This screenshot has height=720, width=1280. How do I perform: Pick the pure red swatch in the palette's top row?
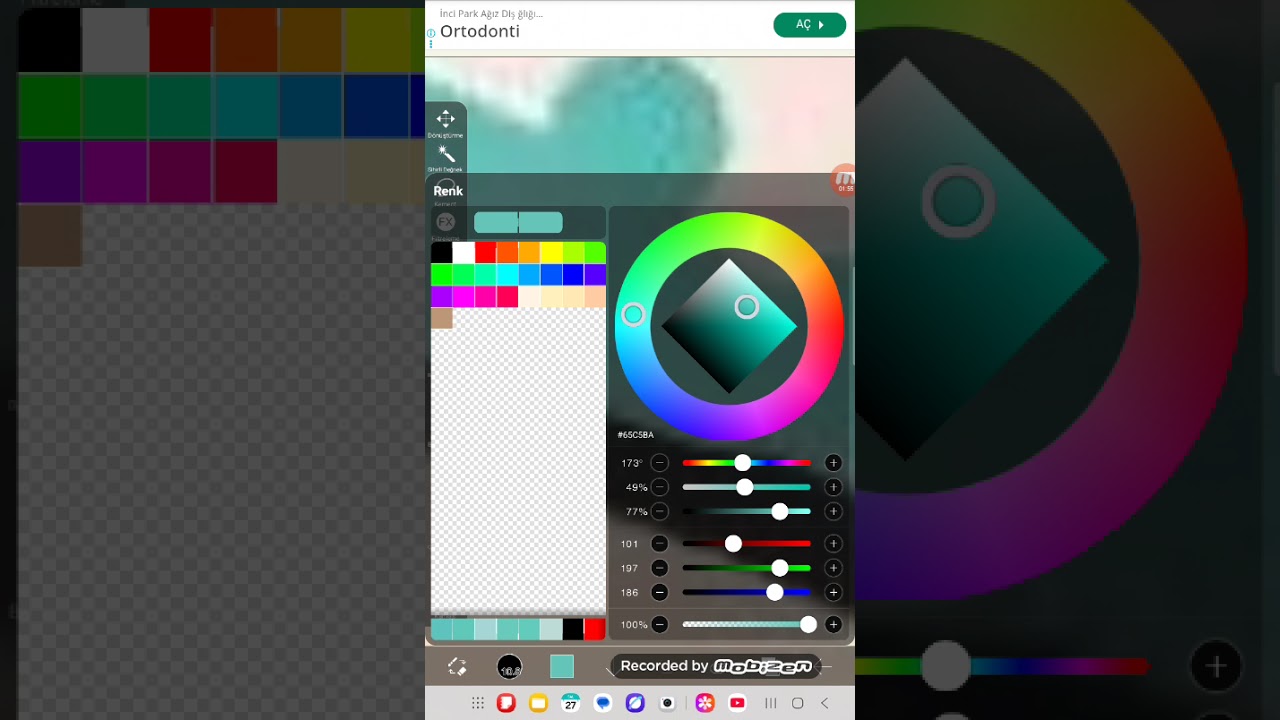point(486,252)
